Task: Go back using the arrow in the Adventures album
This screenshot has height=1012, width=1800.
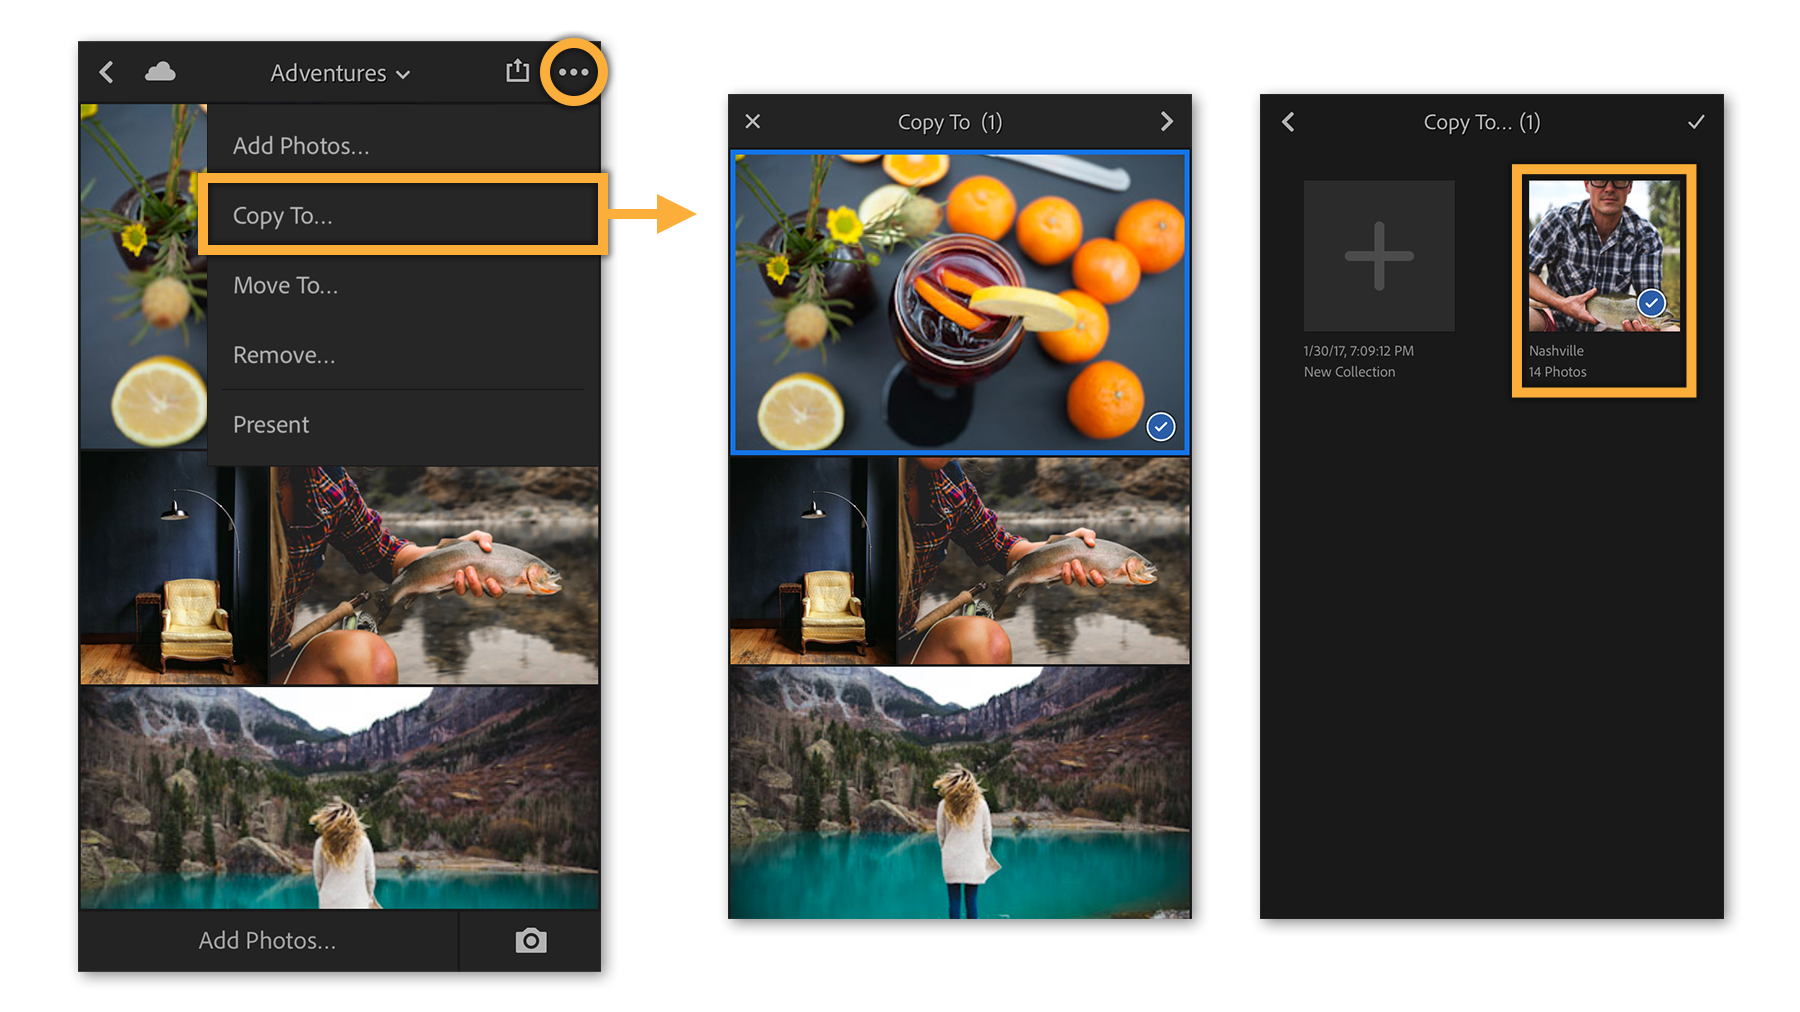Action: 106,72
